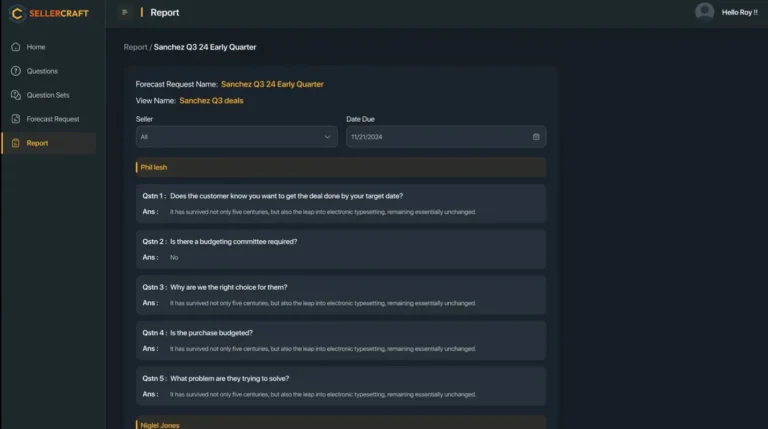Click the Questions help-circle icon
This screenshot has width=768, height=429.
[x=16, y=71]
